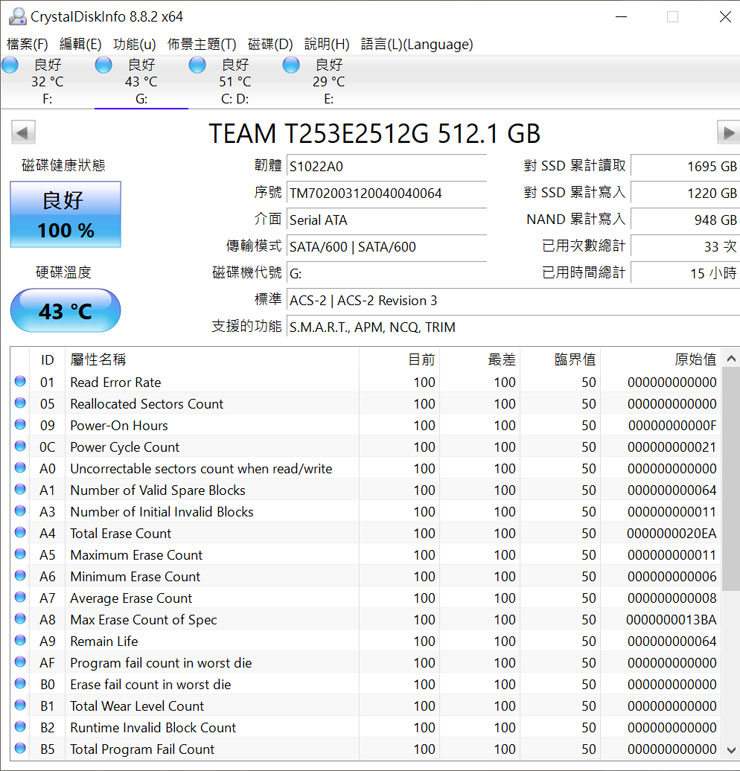The width and height of the screenshot is (740, 771).
Task: Click raw value 000000000021 of Power Cycle Count
Action: (672, 447)
